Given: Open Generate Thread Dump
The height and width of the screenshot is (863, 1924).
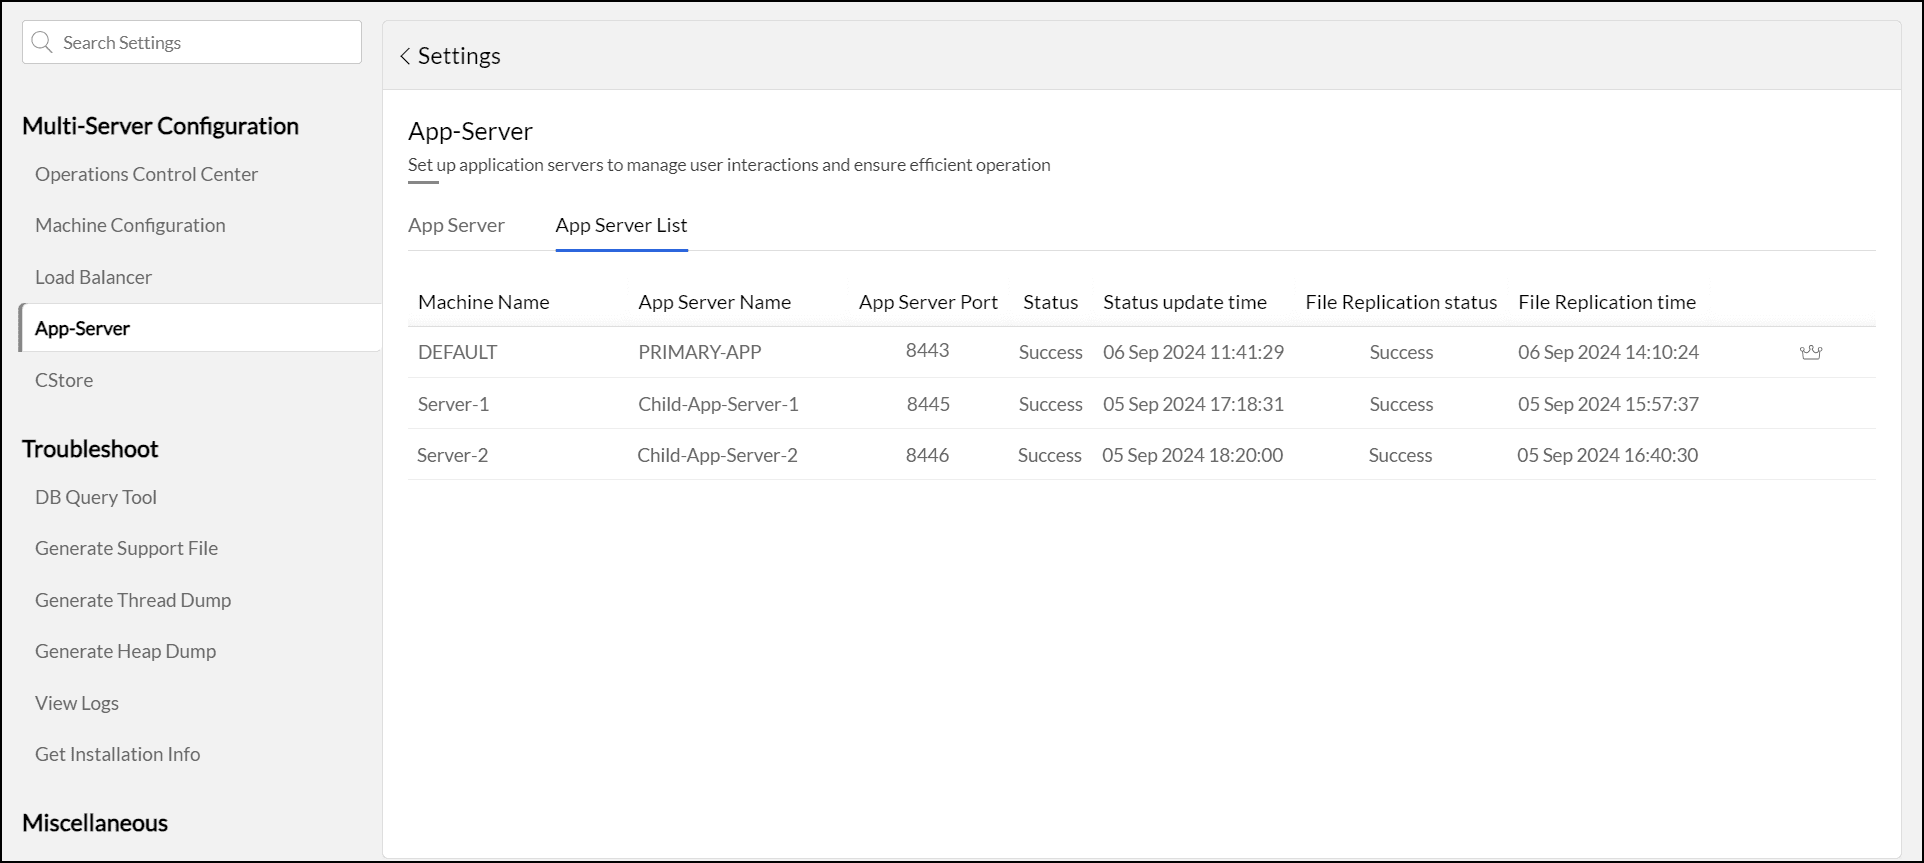Looking at the screenshot, I should pos(133,600).
